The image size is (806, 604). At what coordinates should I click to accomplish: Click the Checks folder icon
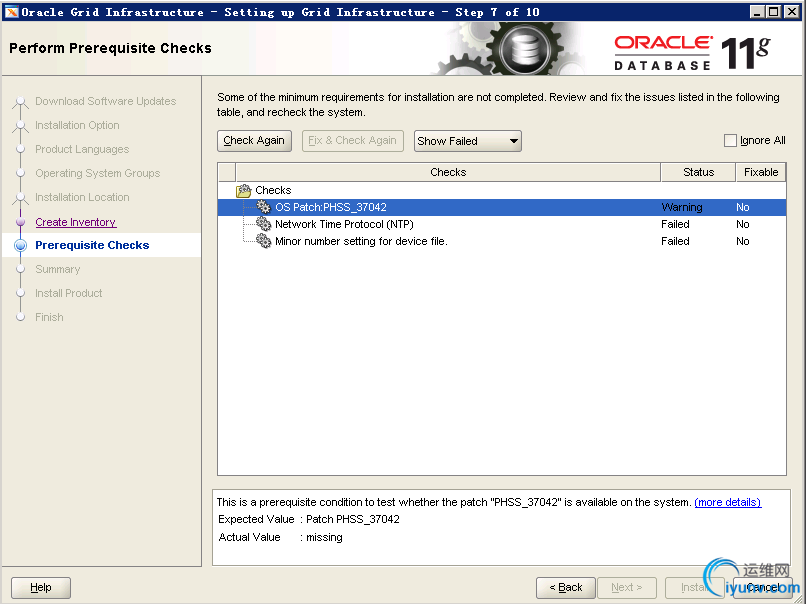(243, 191)
